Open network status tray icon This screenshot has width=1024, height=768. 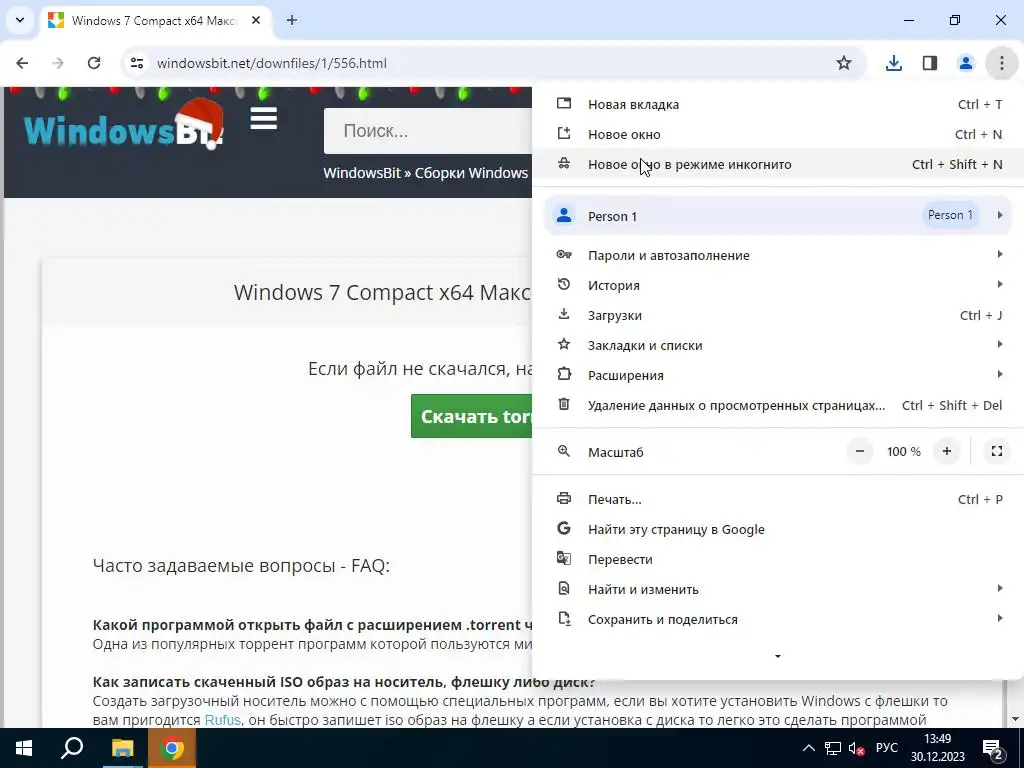point(833,748)
